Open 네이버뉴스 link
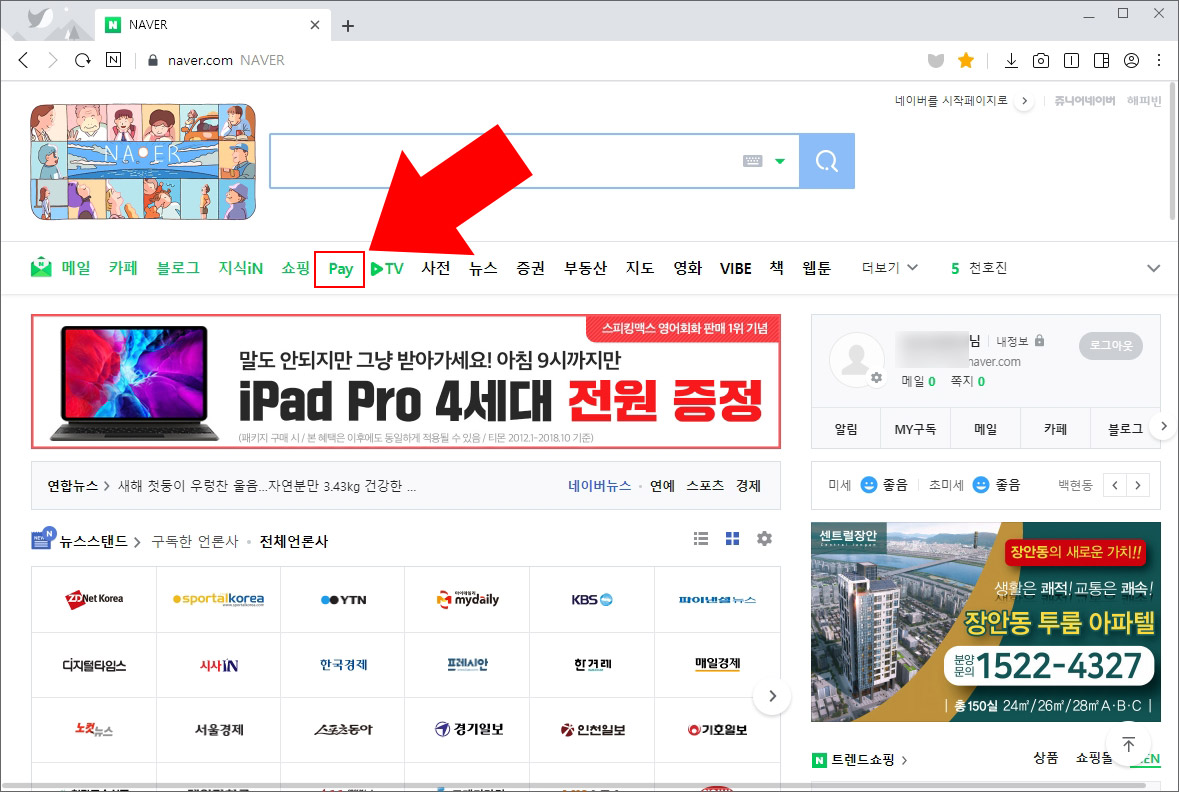Screen dimensions: 1179x792 pyautogui.click(x=599, y=486)
